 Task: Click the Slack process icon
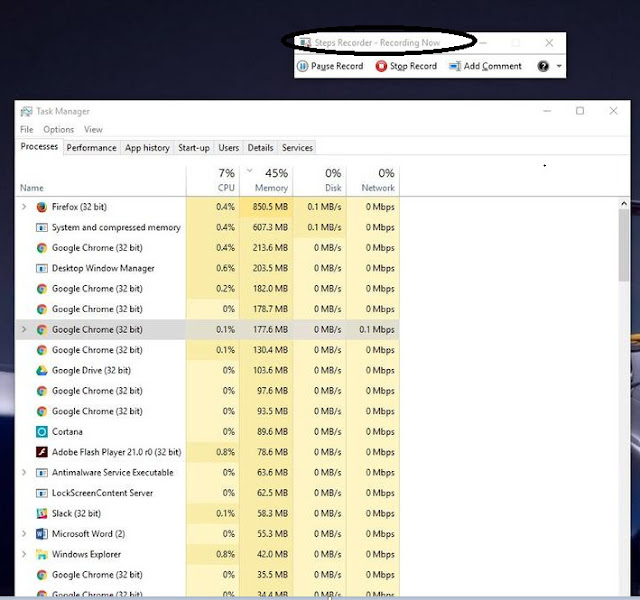(x=42, y=513)
